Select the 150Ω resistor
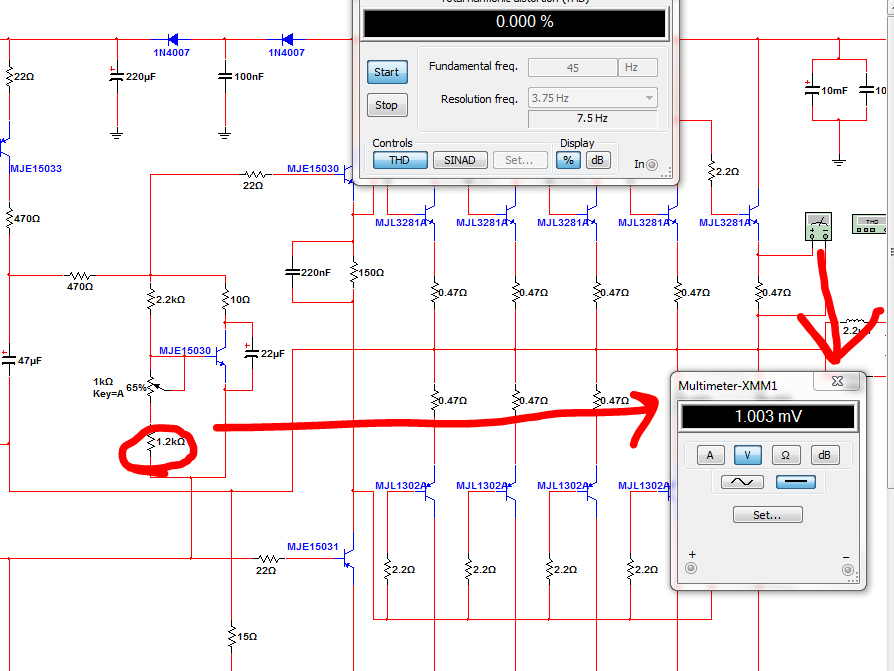The width and height of the screenshot is (894, 671). point(353,273)
